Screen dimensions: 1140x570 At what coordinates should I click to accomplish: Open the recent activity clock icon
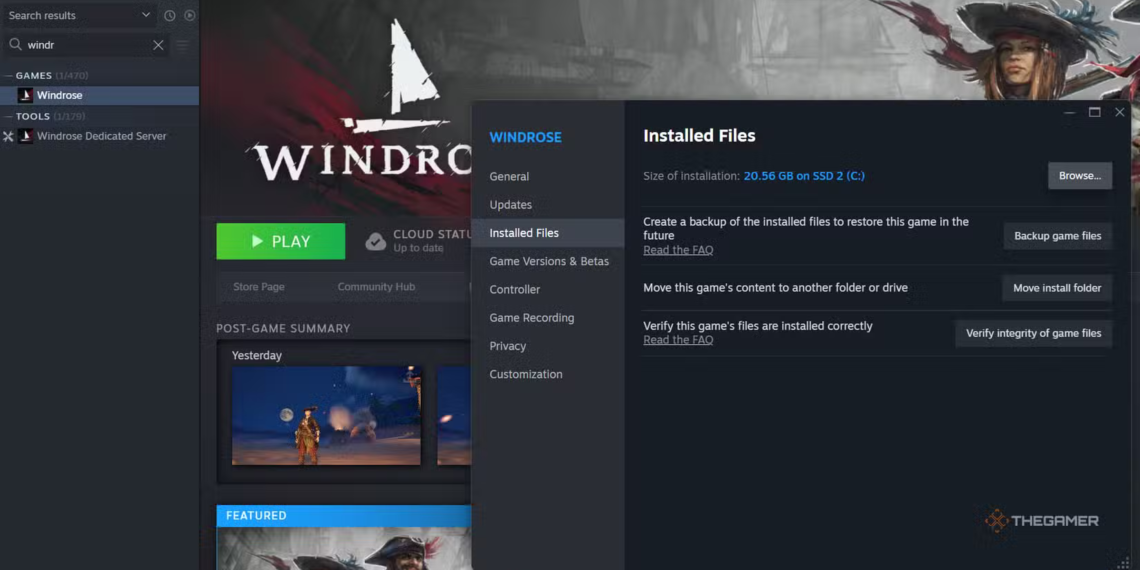pyautogui.click(x=169, y=15)
